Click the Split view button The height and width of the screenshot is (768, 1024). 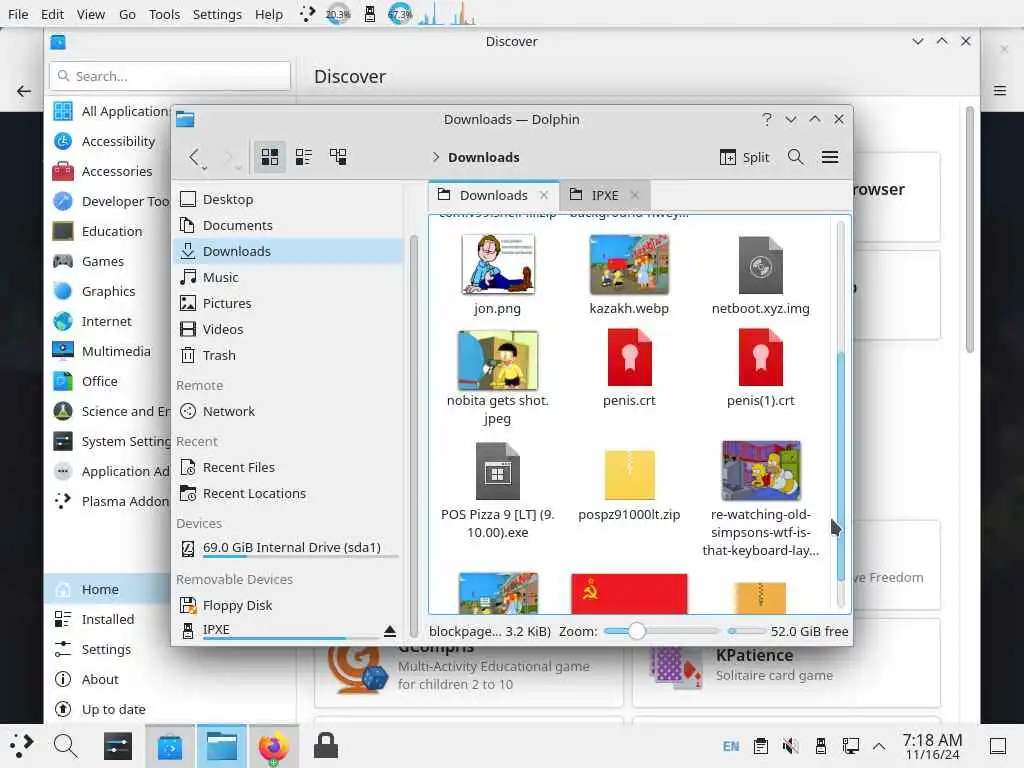point(744,157)
